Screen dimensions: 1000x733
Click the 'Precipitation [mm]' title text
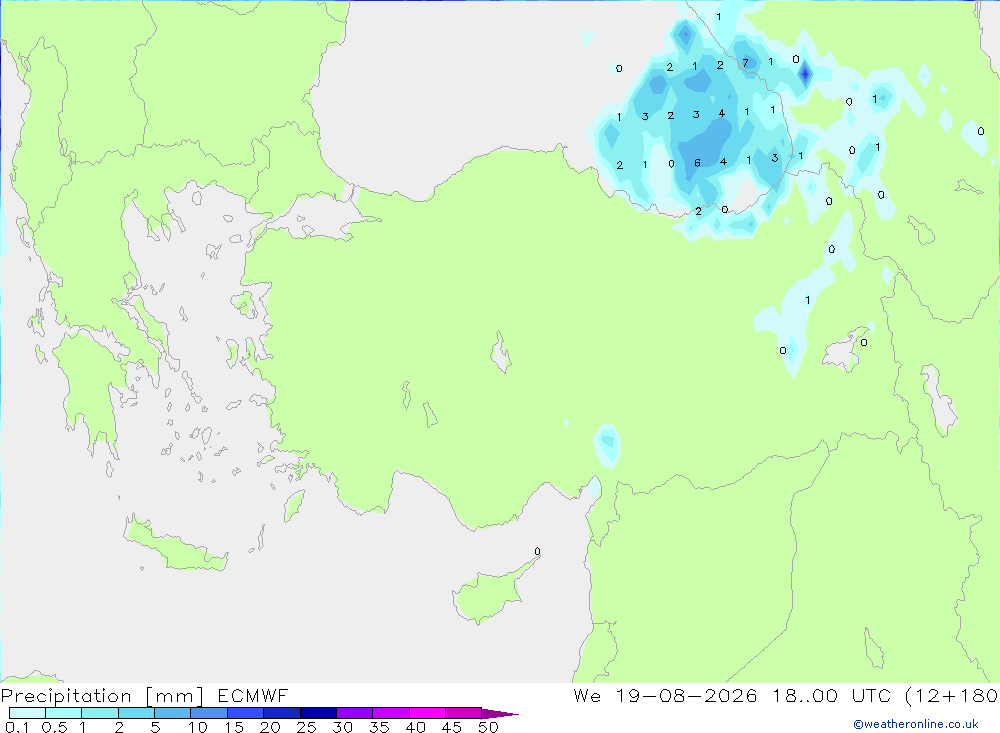[102, 695]
